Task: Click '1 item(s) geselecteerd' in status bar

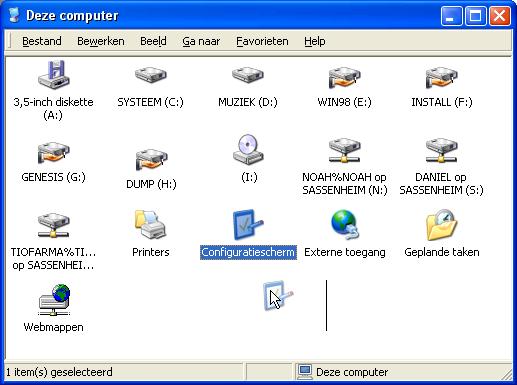Action: pos(59,372)
